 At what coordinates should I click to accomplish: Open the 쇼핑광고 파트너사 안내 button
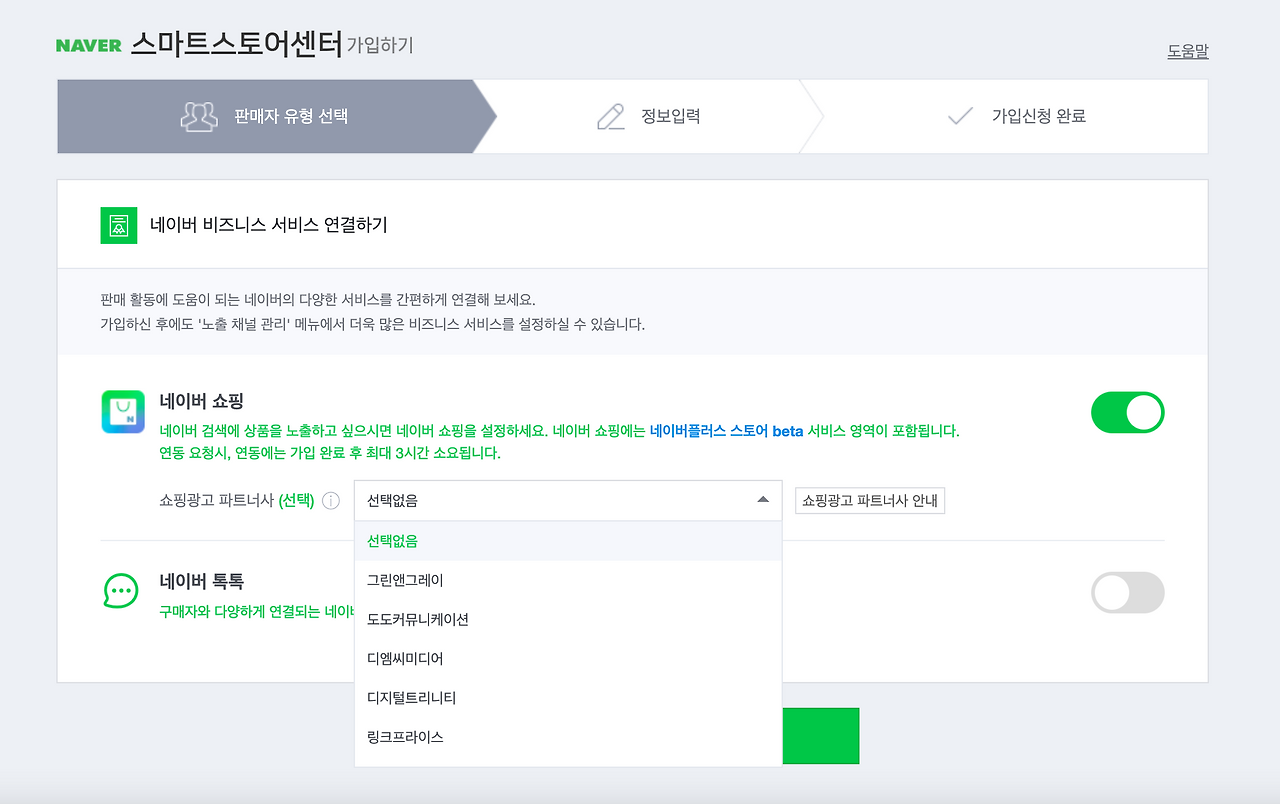pyautogui.click(x=870, y=501)
